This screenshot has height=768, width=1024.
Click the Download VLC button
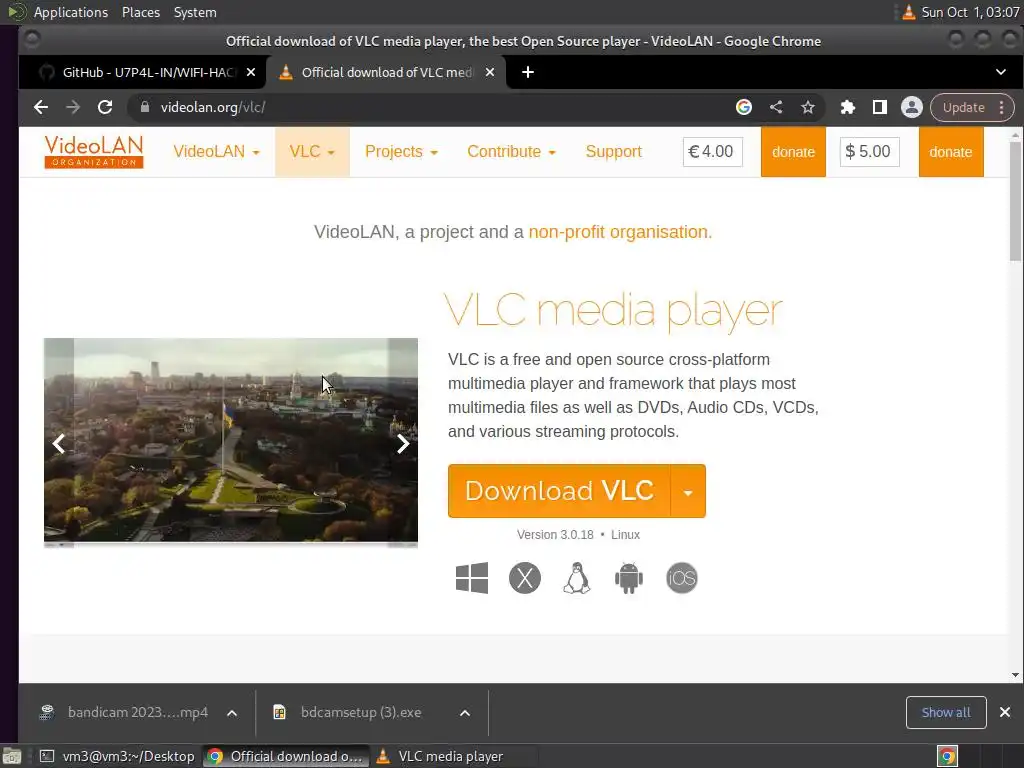(x=559, y=491)
